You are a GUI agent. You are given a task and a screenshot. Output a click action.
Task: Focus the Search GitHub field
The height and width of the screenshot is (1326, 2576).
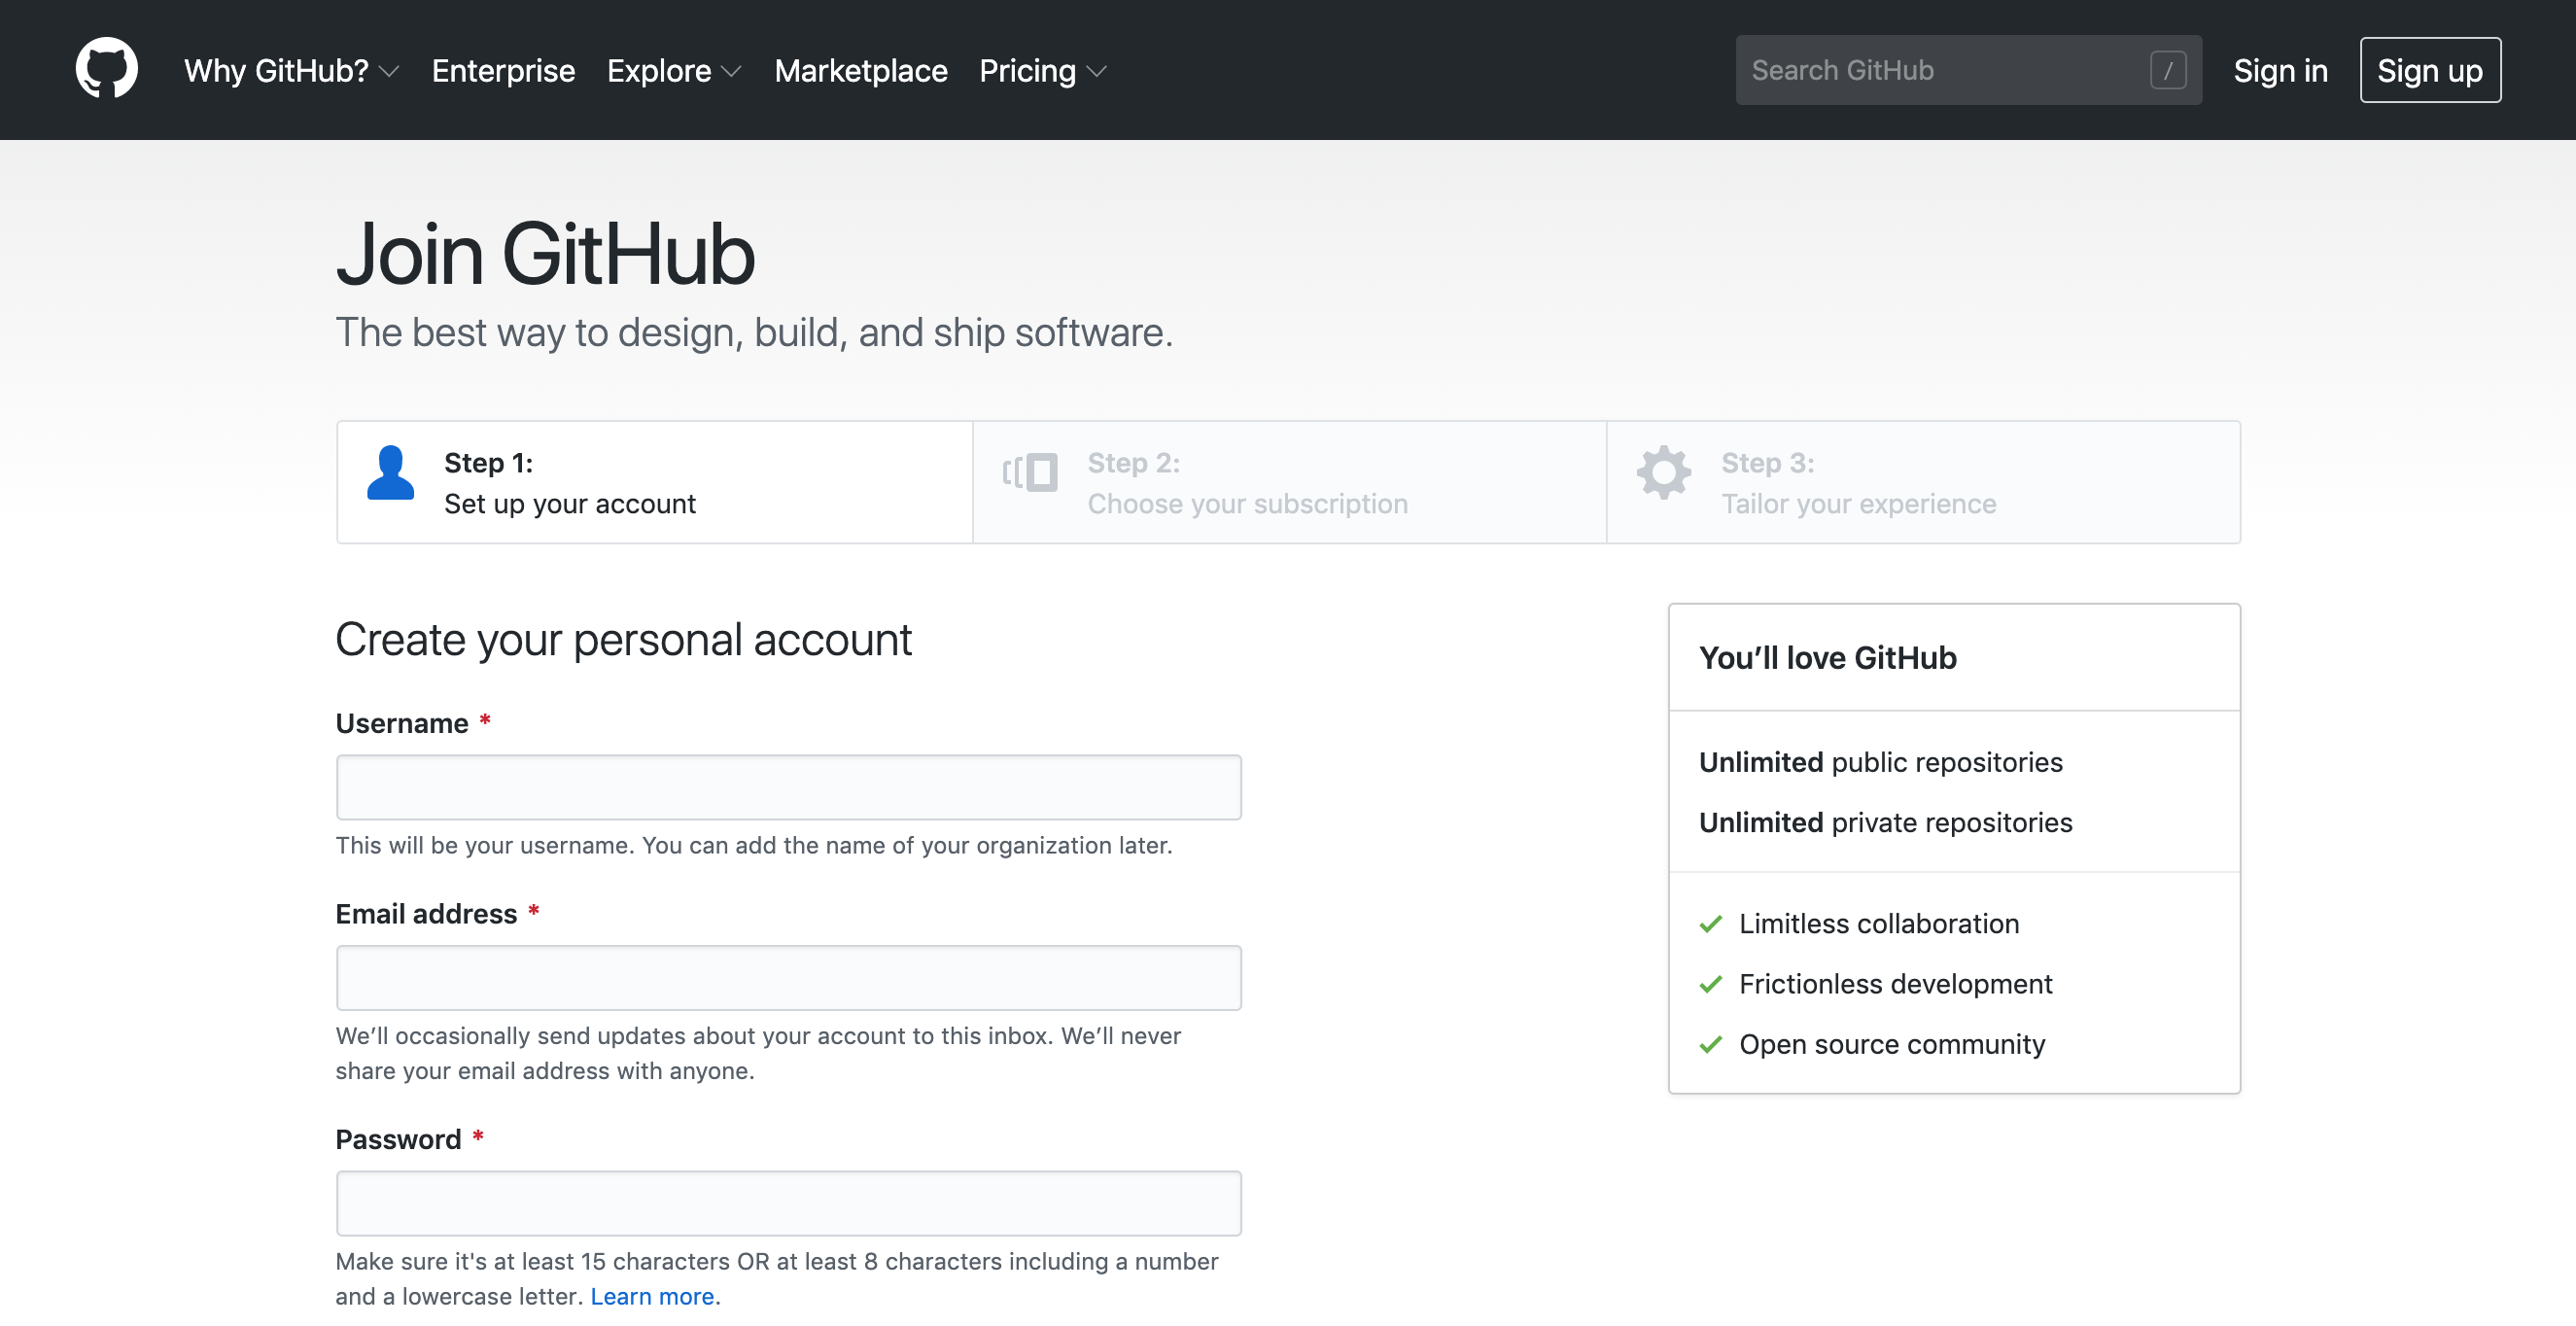1967,70
